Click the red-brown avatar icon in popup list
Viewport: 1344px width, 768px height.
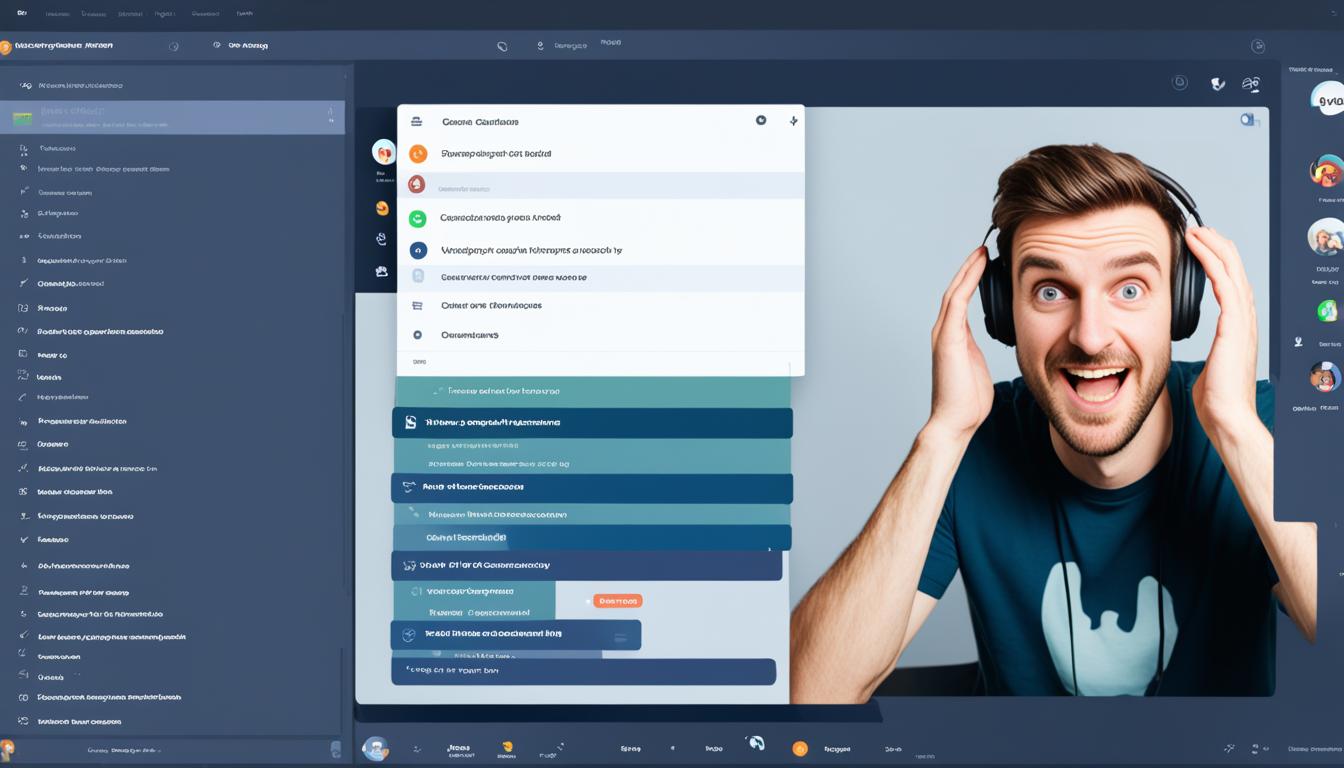click(417, 185)
